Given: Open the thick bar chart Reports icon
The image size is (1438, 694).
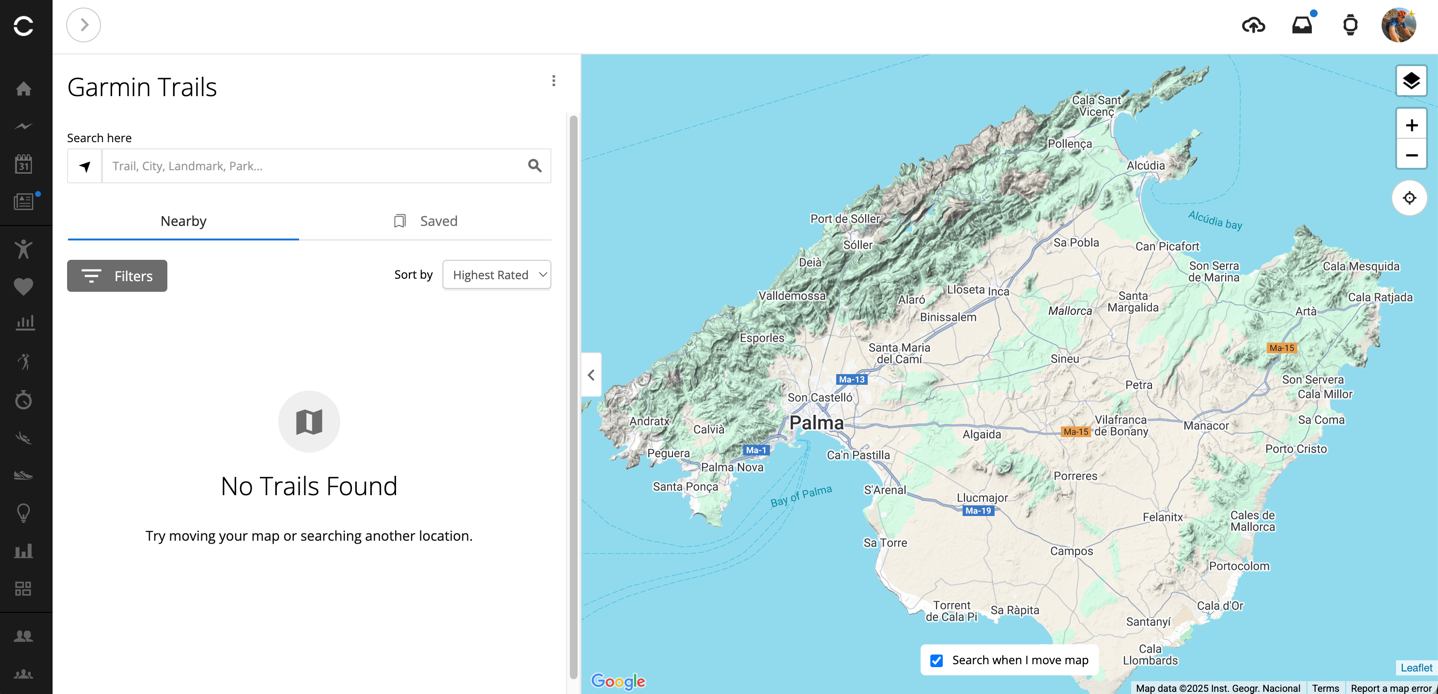Looking at the screenshot, I should tap(24, 551).
